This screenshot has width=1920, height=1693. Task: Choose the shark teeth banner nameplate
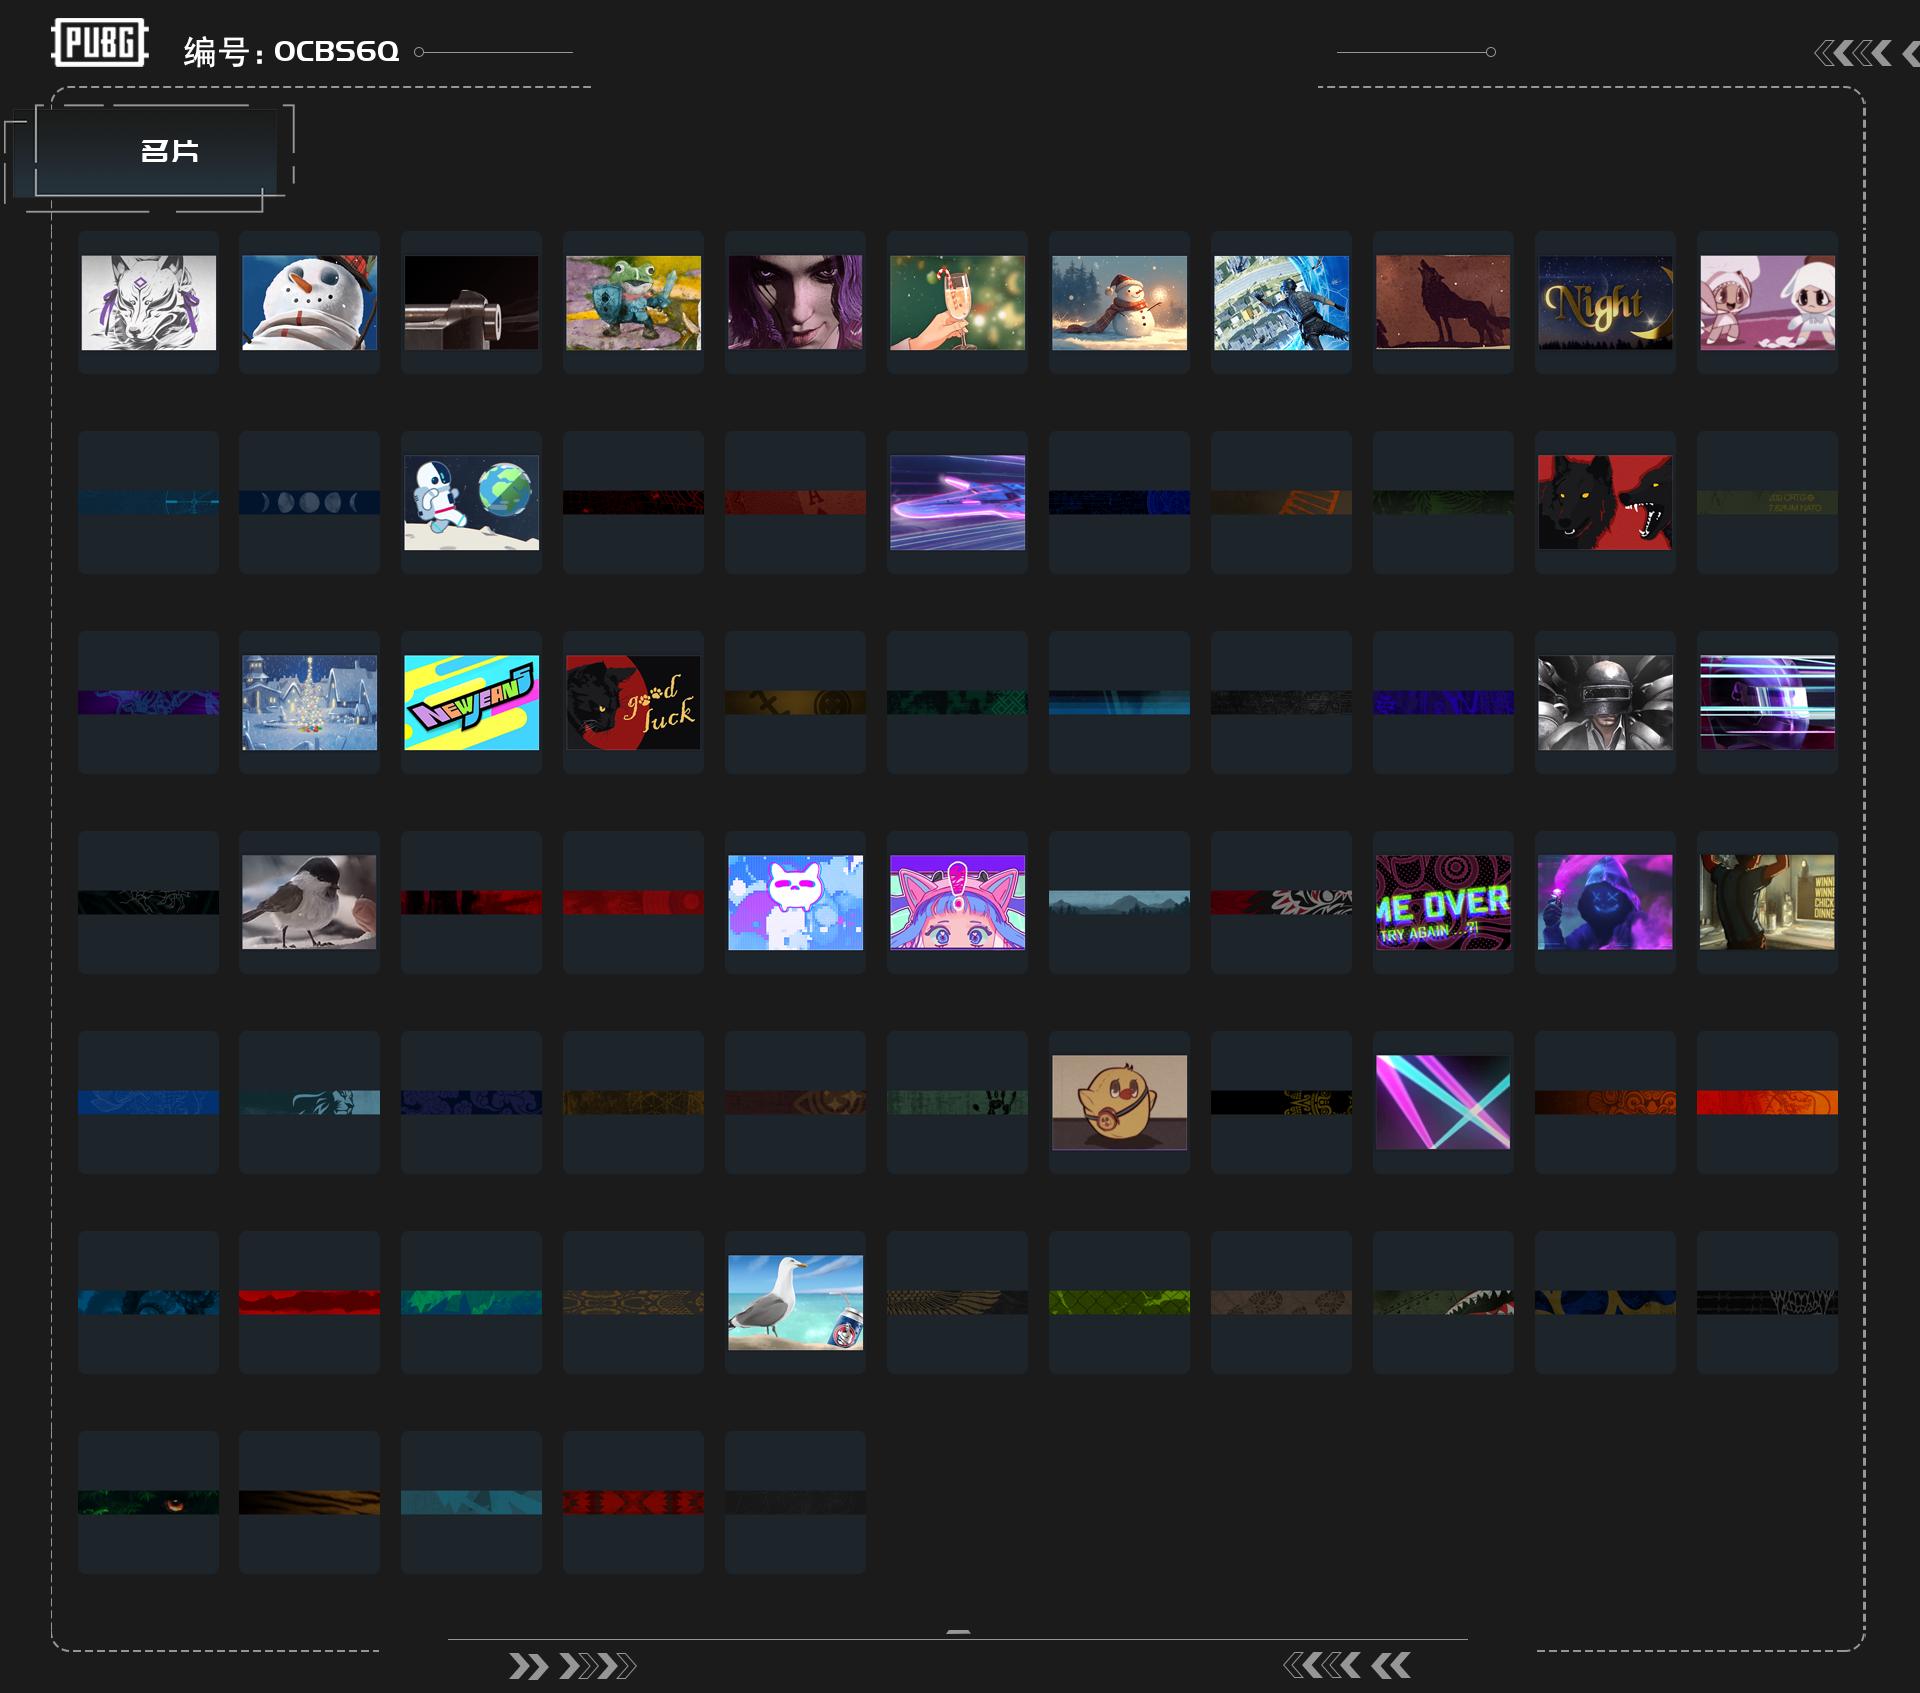(1443, 1302)
